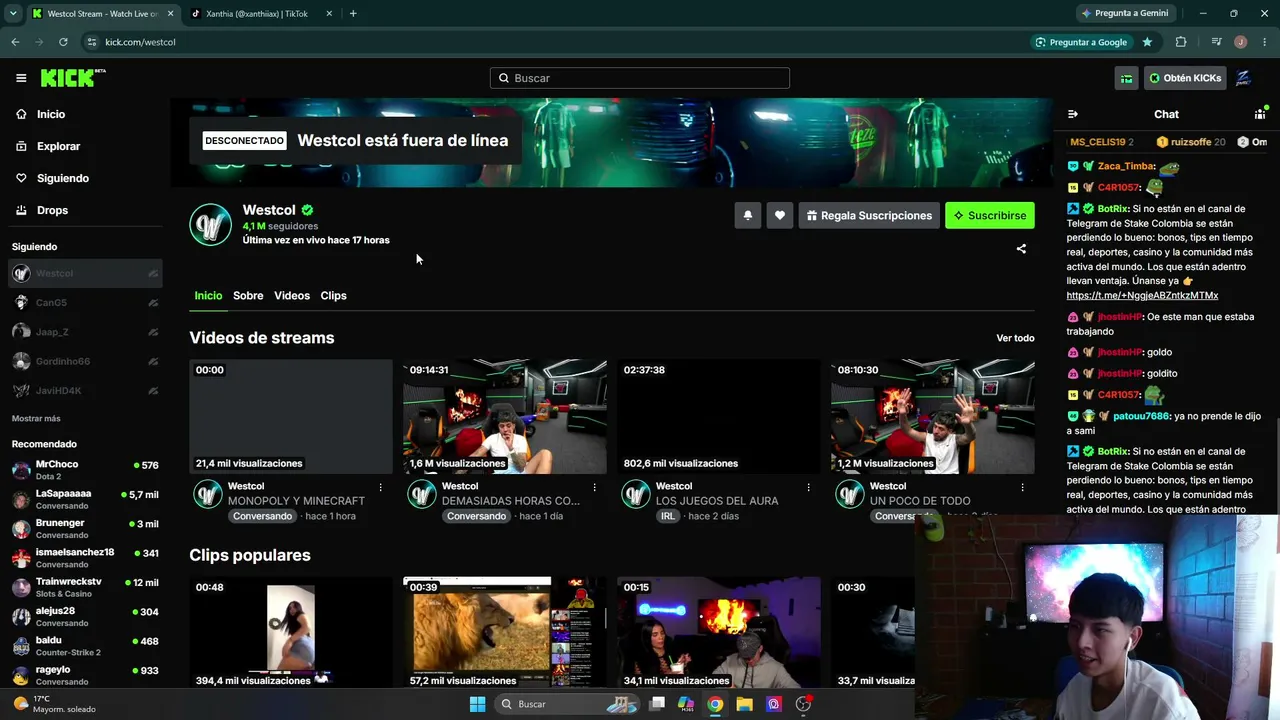Open options menu for UN POCO DE TODO video
Image resolution: width=1280 pixels, height=720 pixels.
pos(1022,487)
